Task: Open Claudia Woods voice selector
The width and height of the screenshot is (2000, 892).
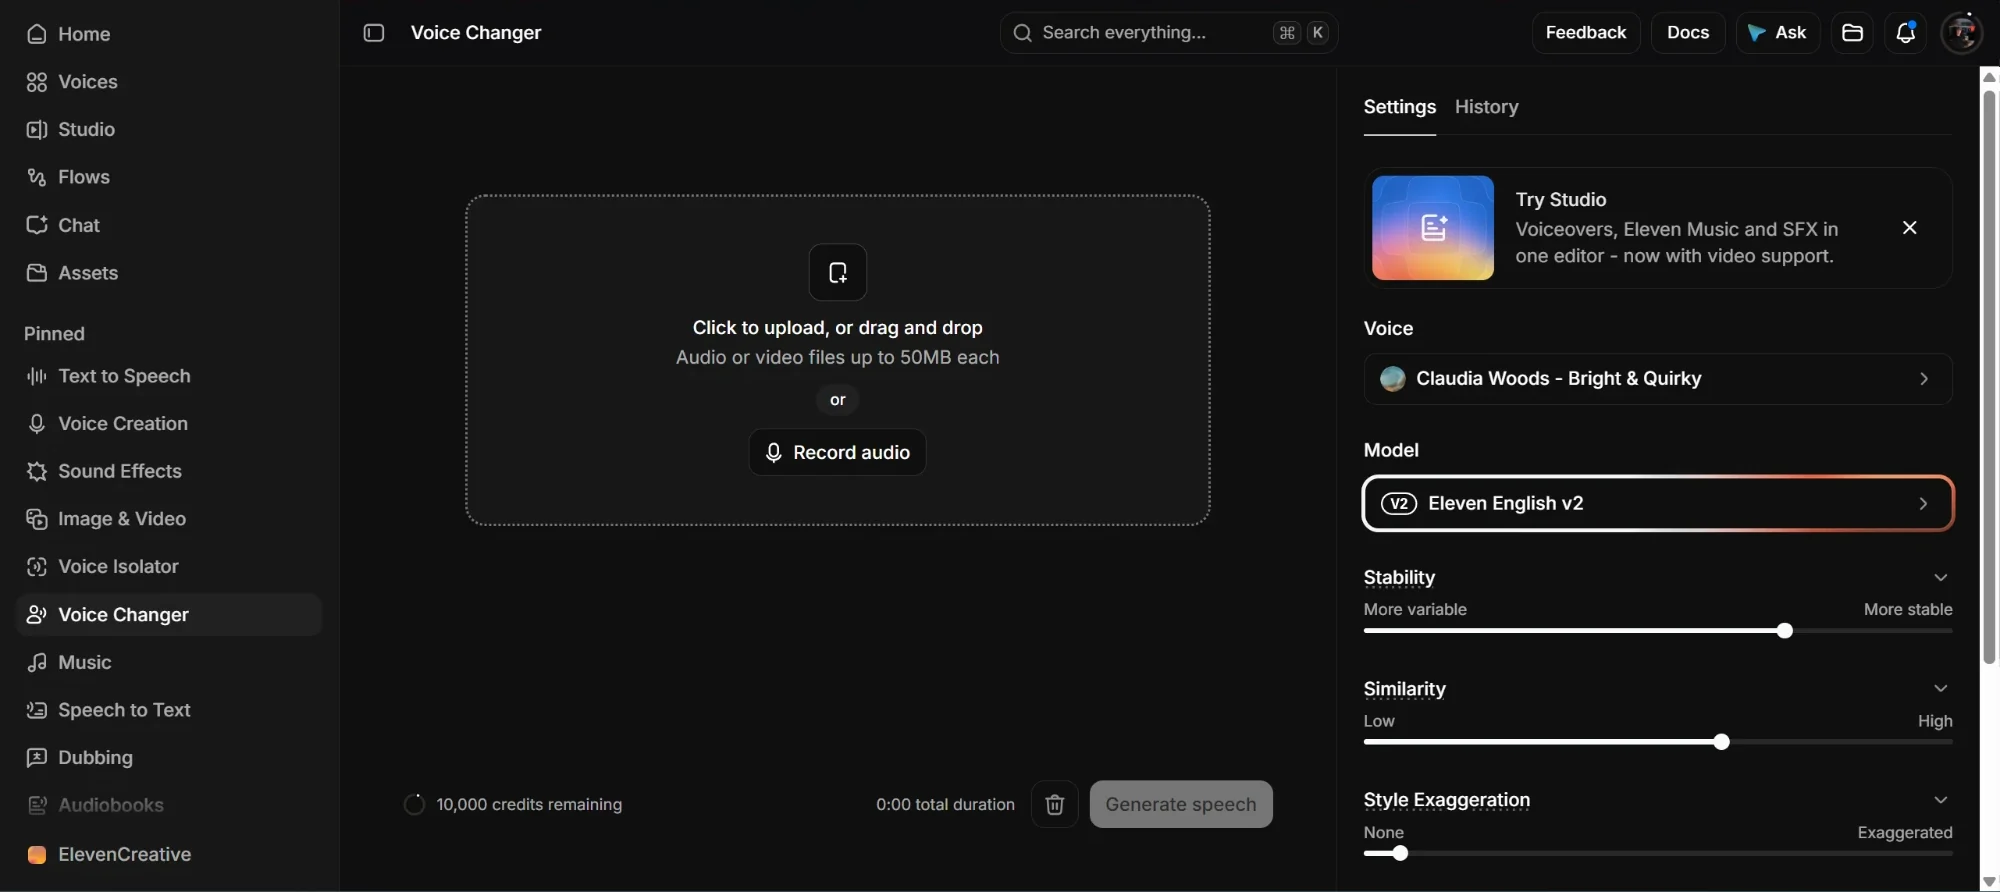Action: [x=1658, y=379]
